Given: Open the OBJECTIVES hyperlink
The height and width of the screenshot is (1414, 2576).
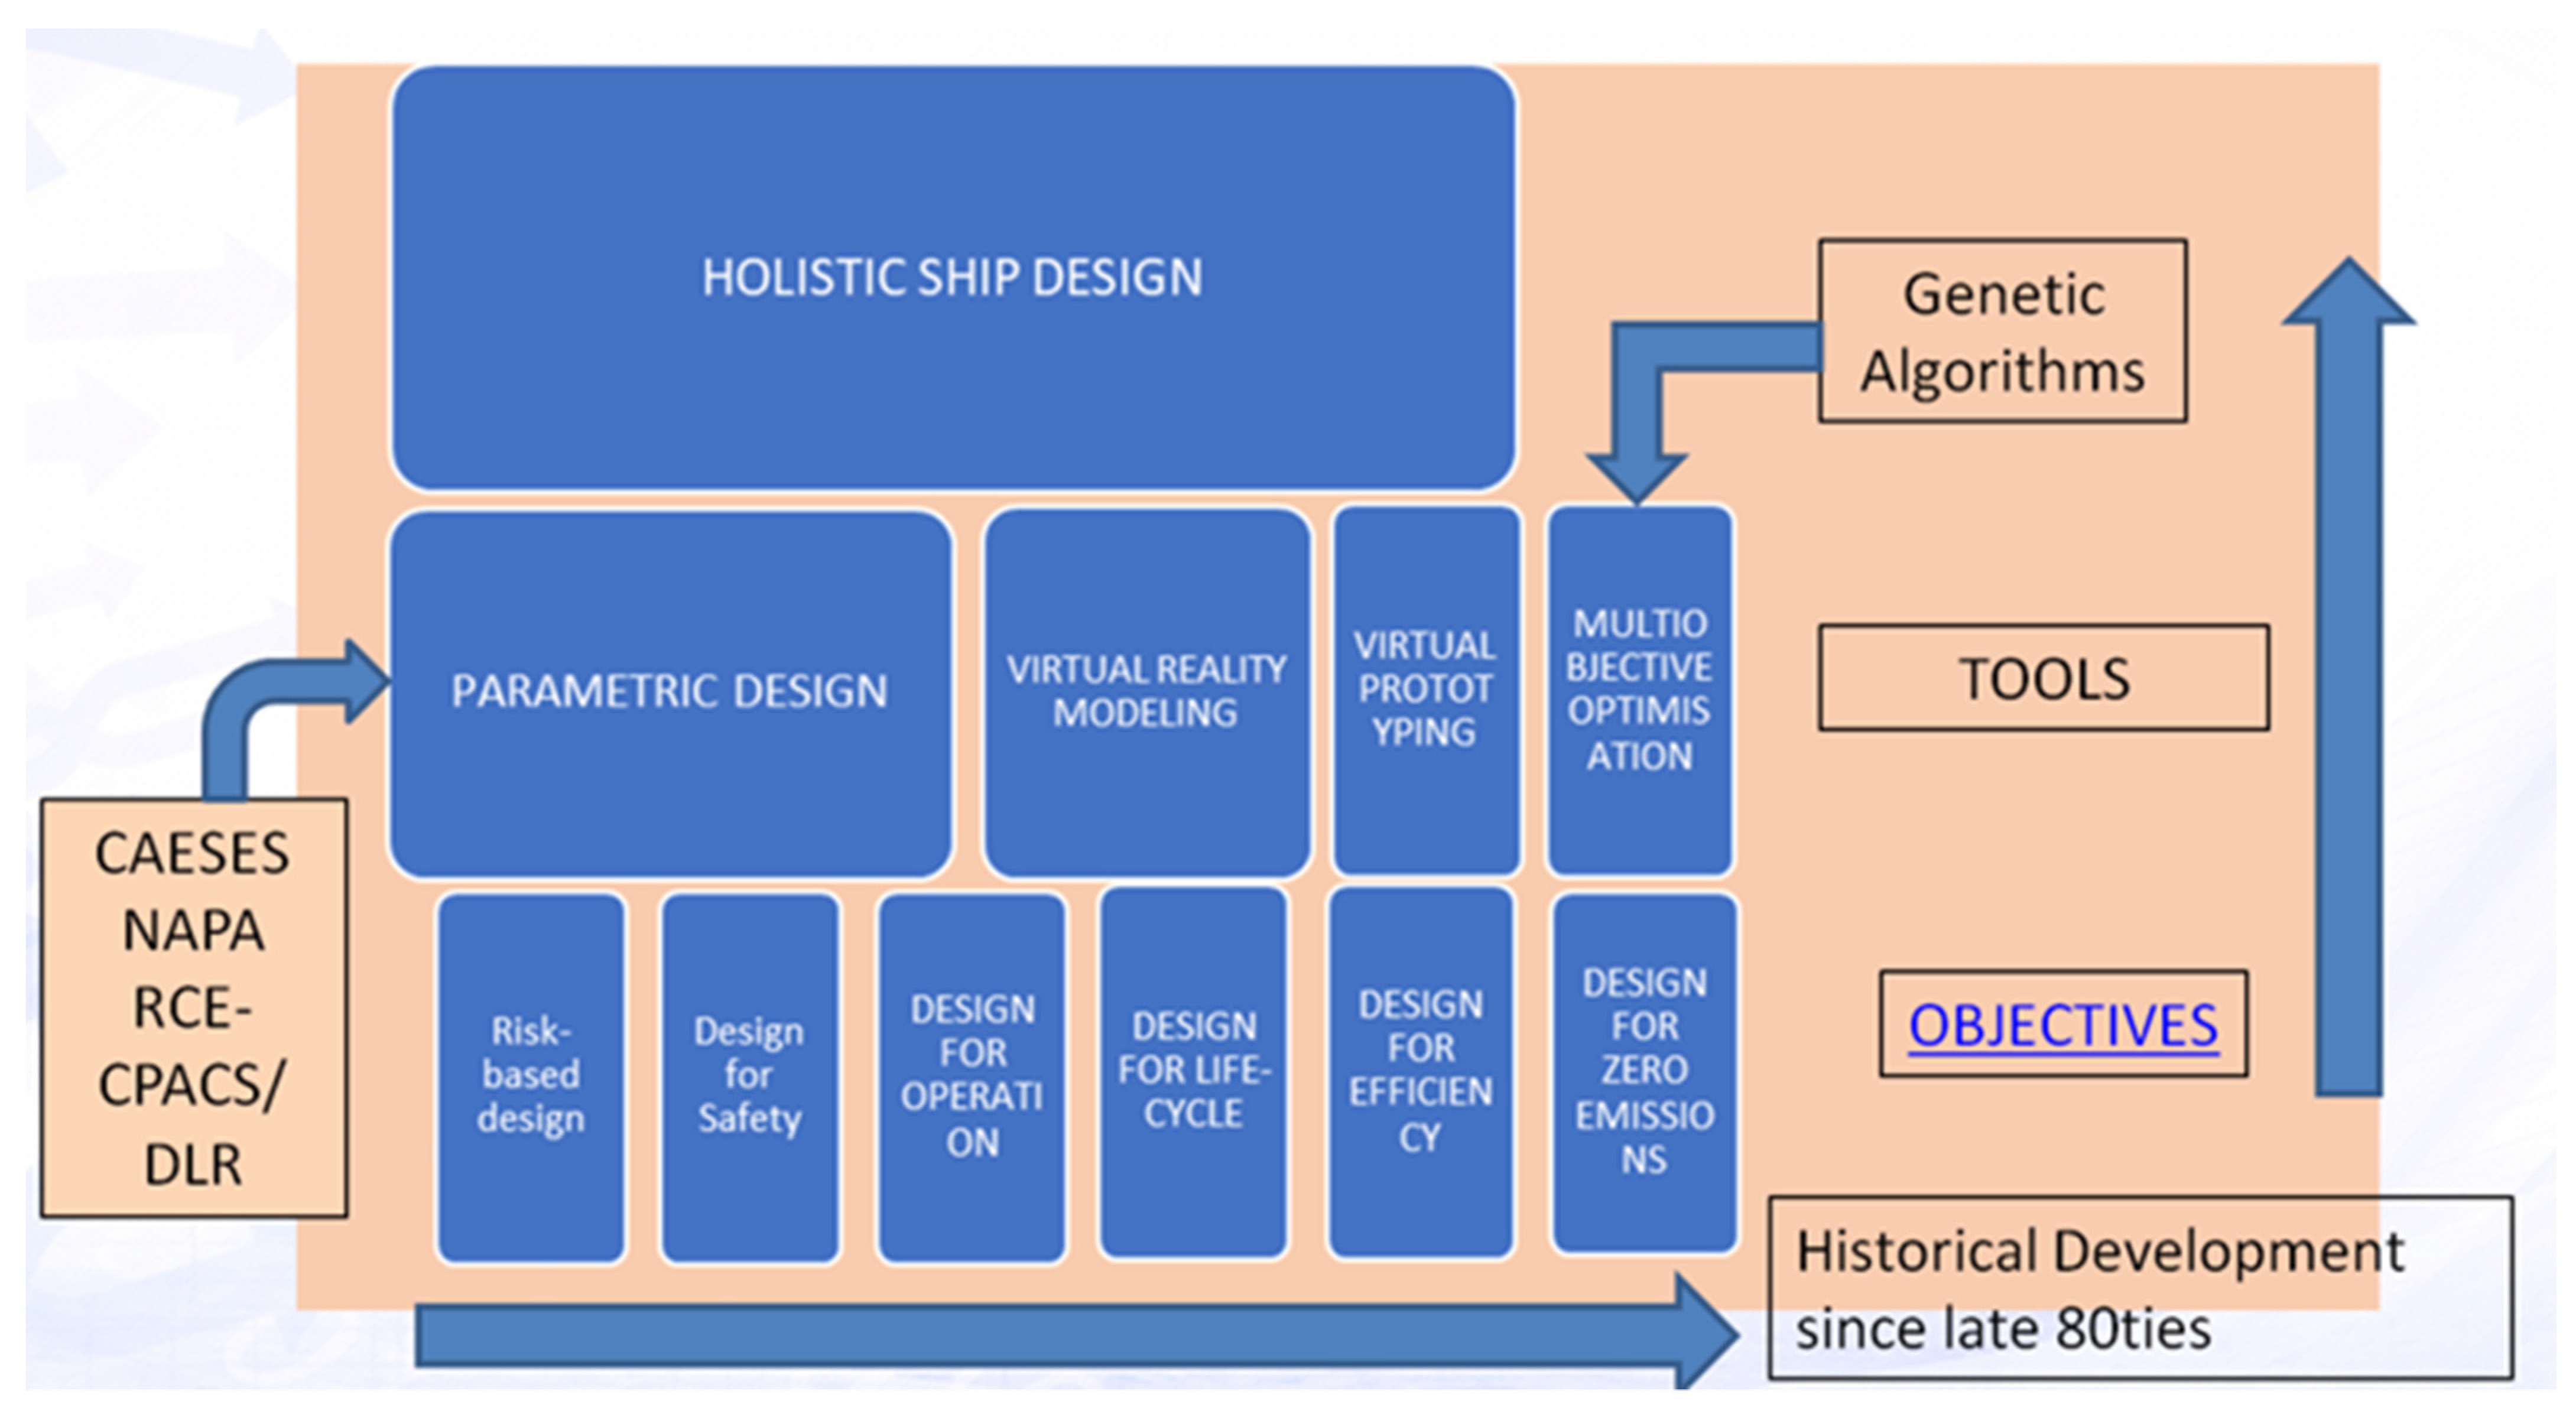Looking at the screenshot, I should tap(2063, 1025).
